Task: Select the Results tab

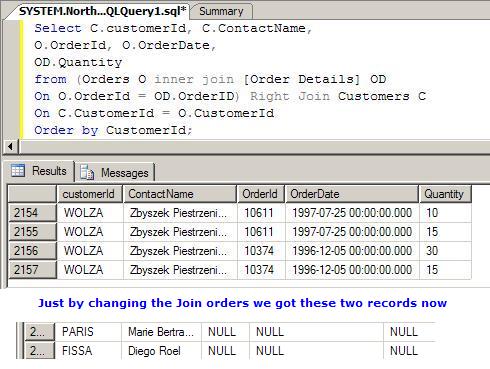Action: [x=39, y=171]
